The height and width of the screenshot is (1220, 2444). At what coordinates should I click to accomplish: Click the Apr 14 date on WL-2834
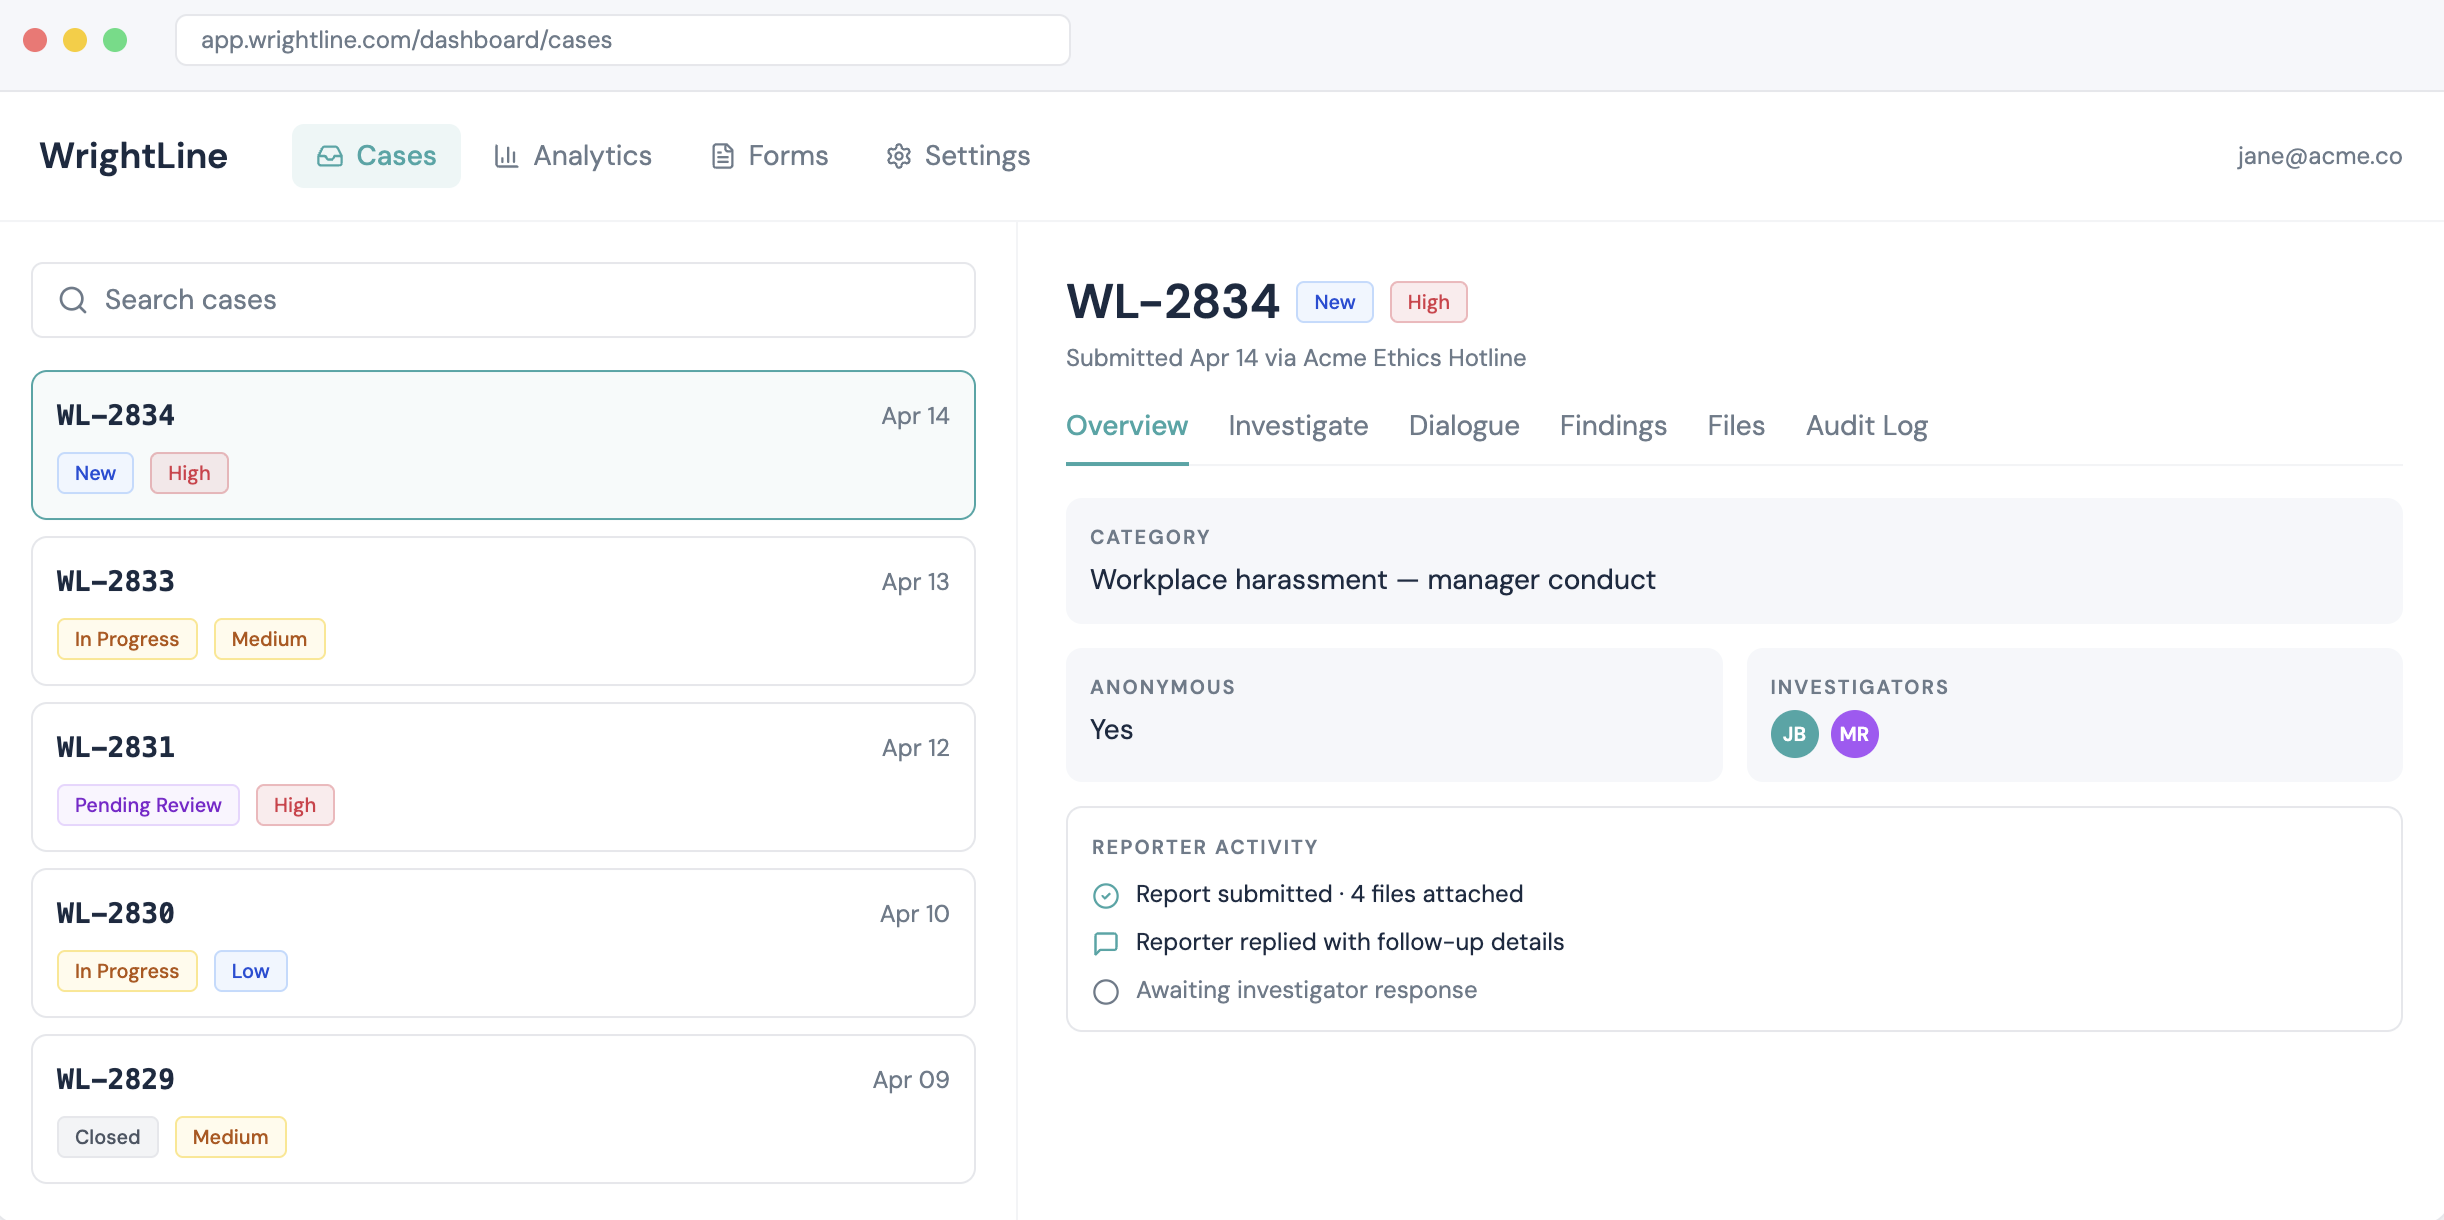915,416
